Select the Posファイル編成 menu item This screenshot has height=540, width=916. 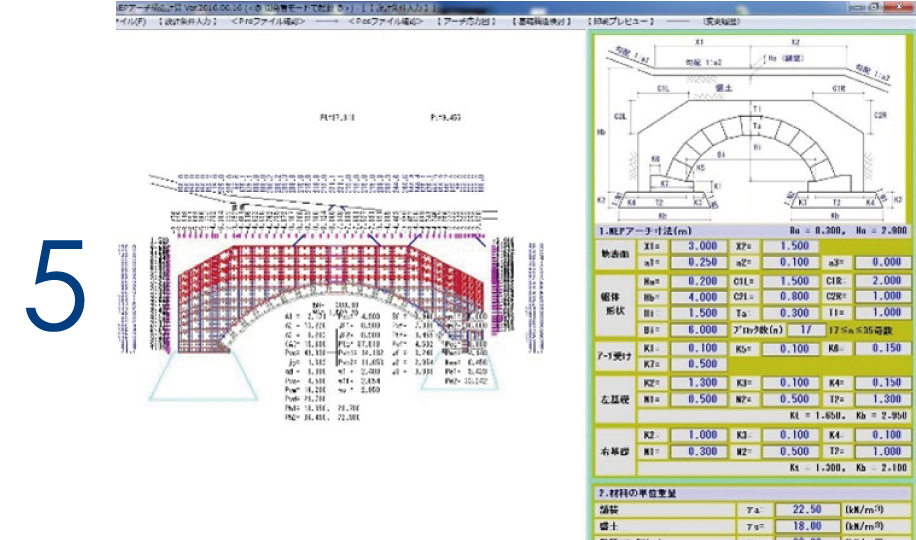(386, 21)
